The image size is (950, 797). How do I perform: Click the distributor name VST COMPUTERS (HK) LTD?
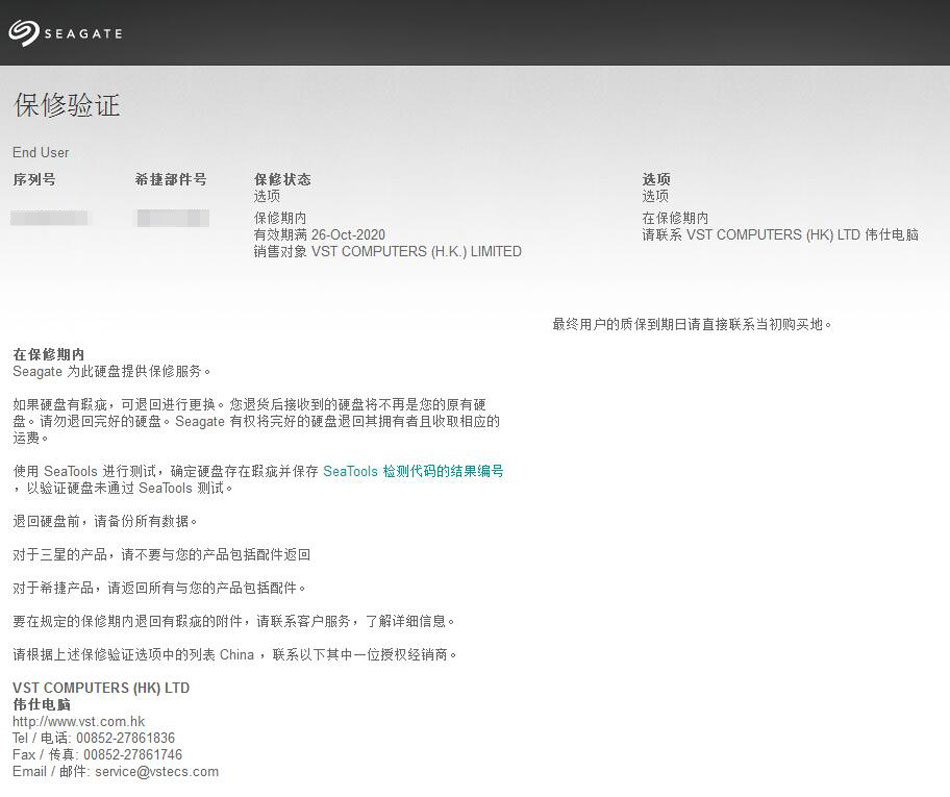tap(100, 688)
